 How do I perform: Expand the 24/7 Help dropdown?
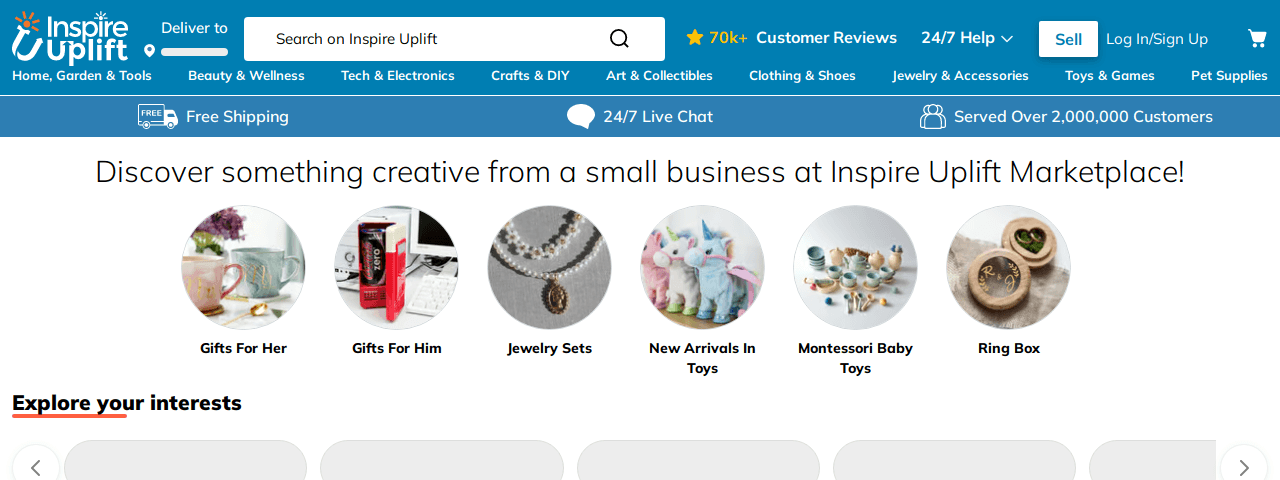point(967,38)
